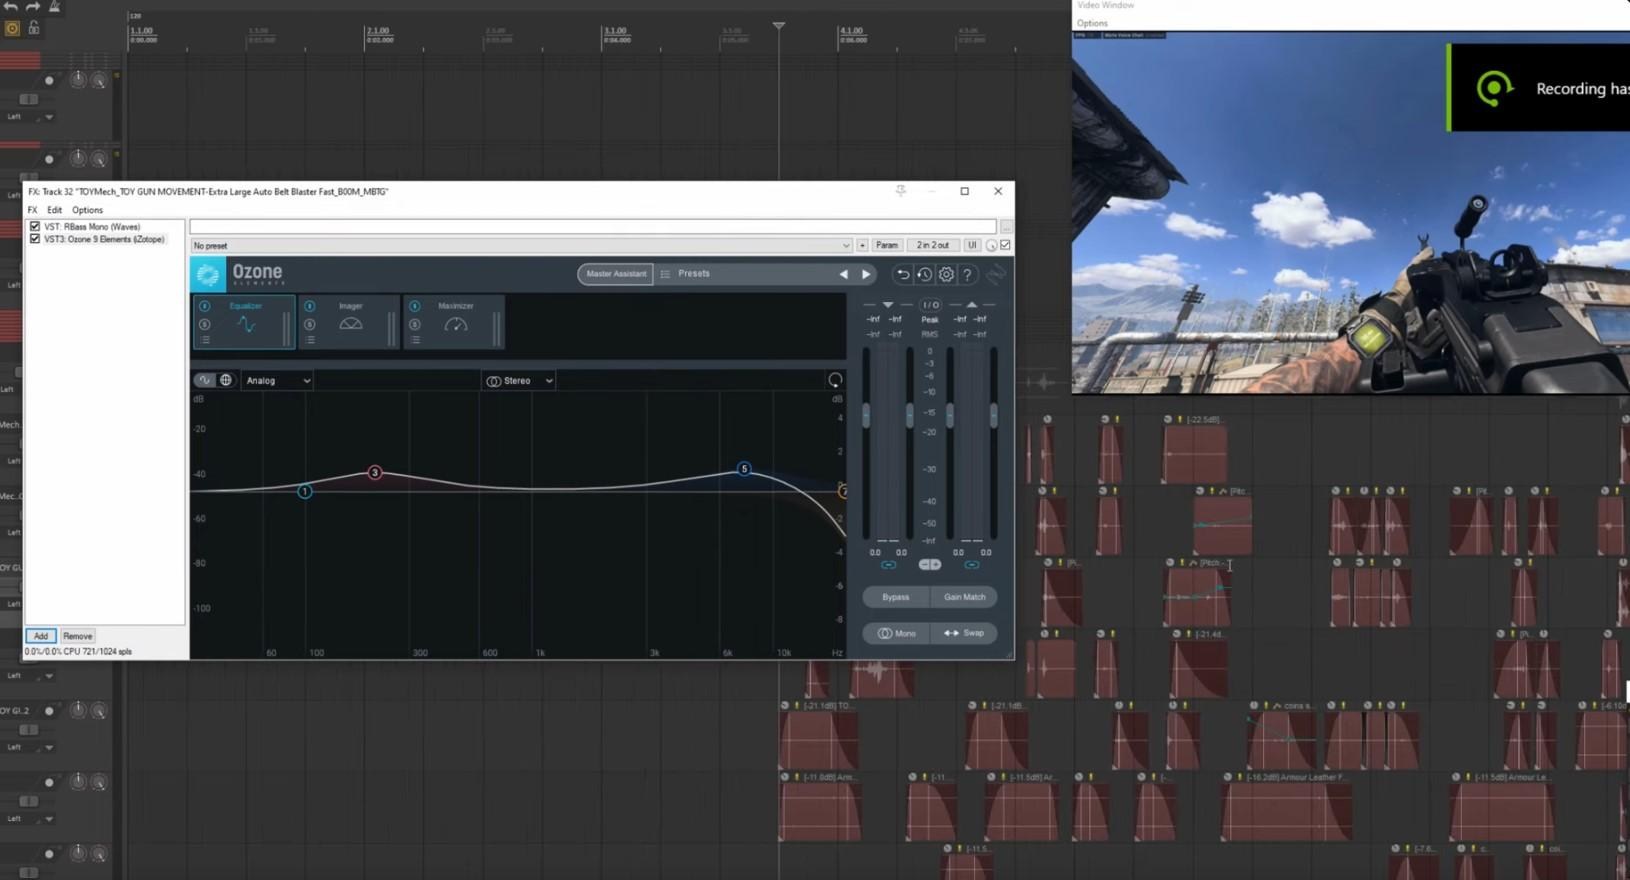Screen dimensions: 1630x880
Task: Open Ozone help question mark icon
Action: 967,274
